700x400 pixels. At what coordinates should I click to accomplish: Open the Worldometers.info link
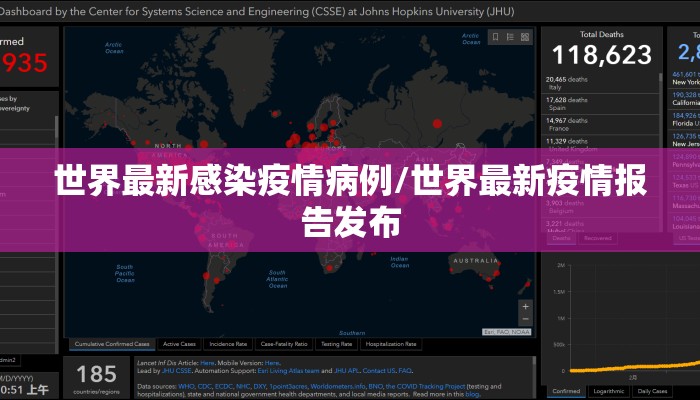(338, 387)
